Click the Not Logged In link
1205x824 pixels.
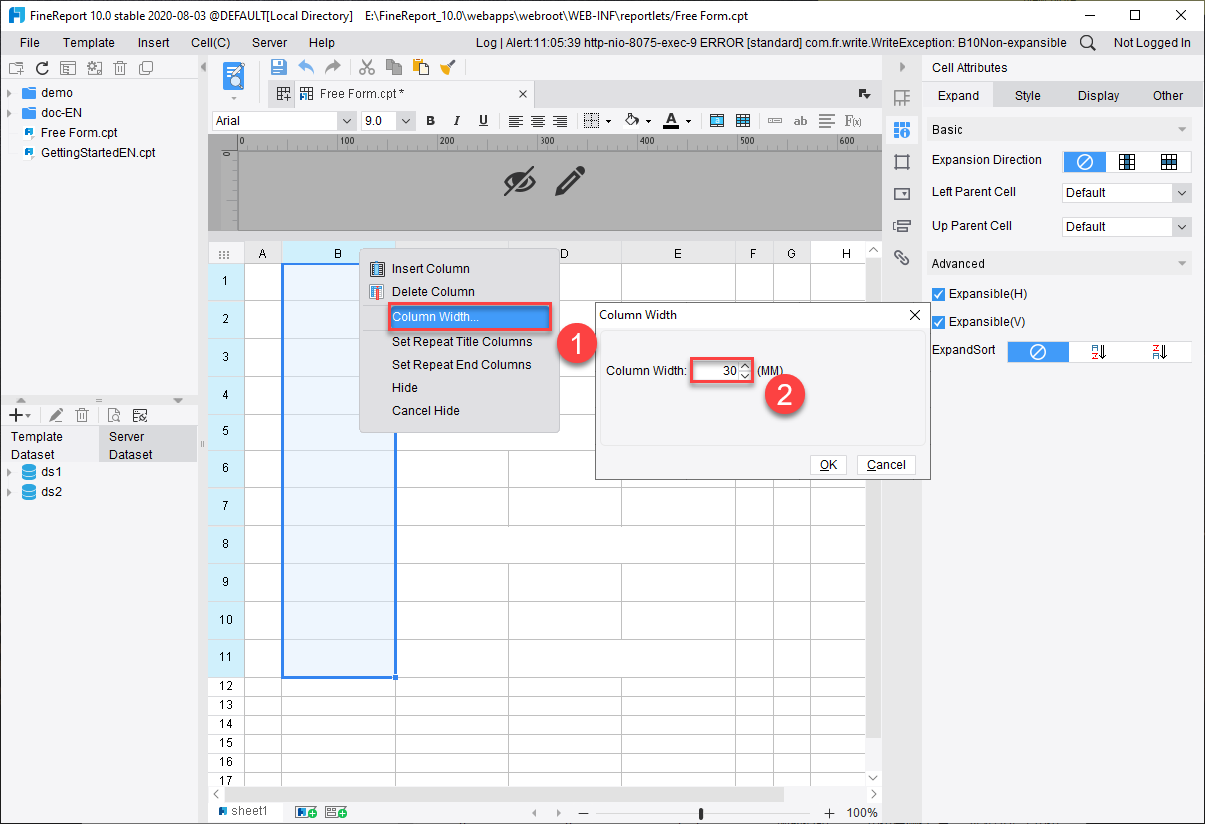[1152, 43]
